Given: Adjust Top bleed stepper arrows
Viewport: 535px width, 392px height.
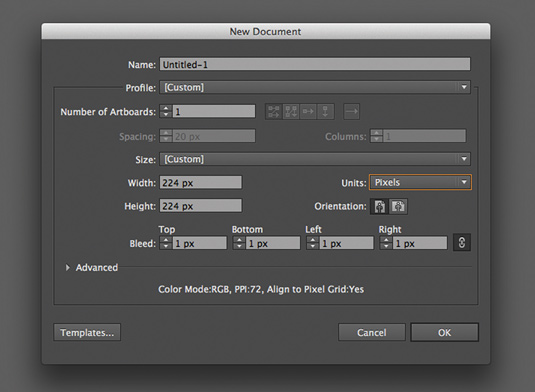Looking at the screenshot, I should [x=166, y=243].
